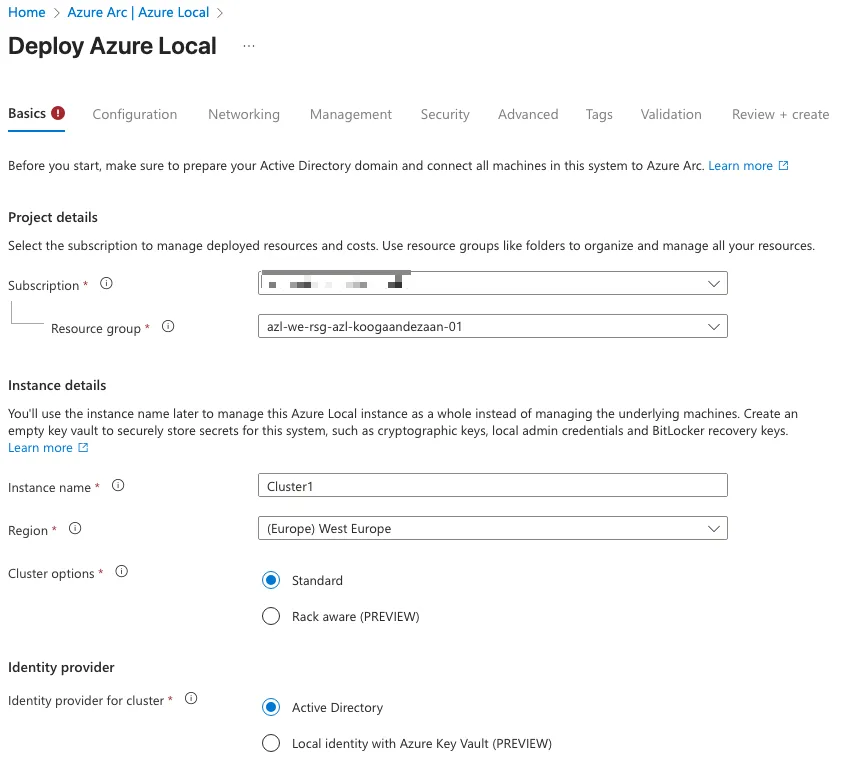Open the Region dropdown

(492, 528)
